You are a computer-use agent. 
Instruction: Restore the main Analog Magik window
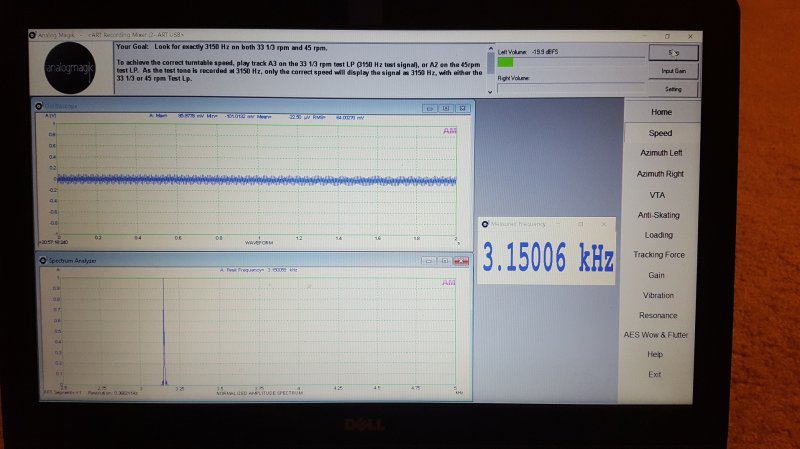click(667, 36)
